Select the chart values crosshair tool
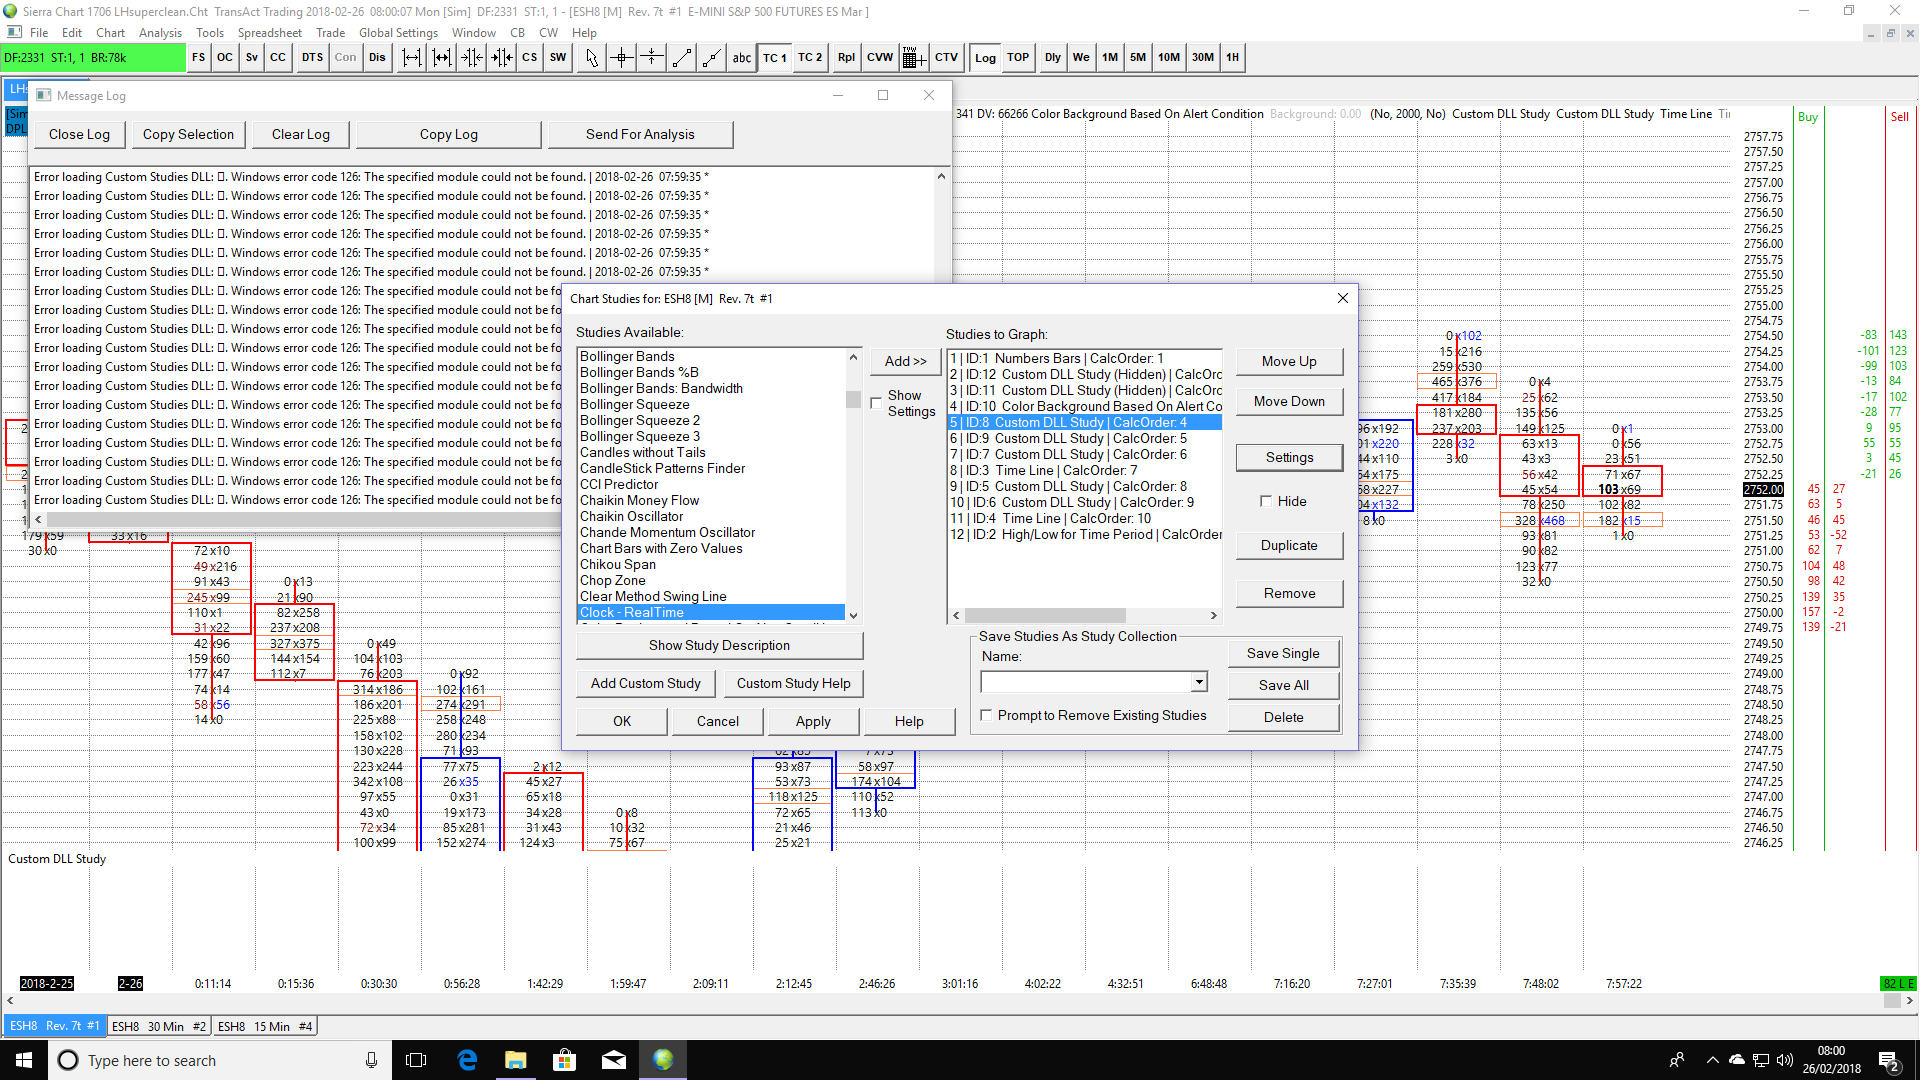The width and height of the screenshot is (1920, 1080). [622, 58]
